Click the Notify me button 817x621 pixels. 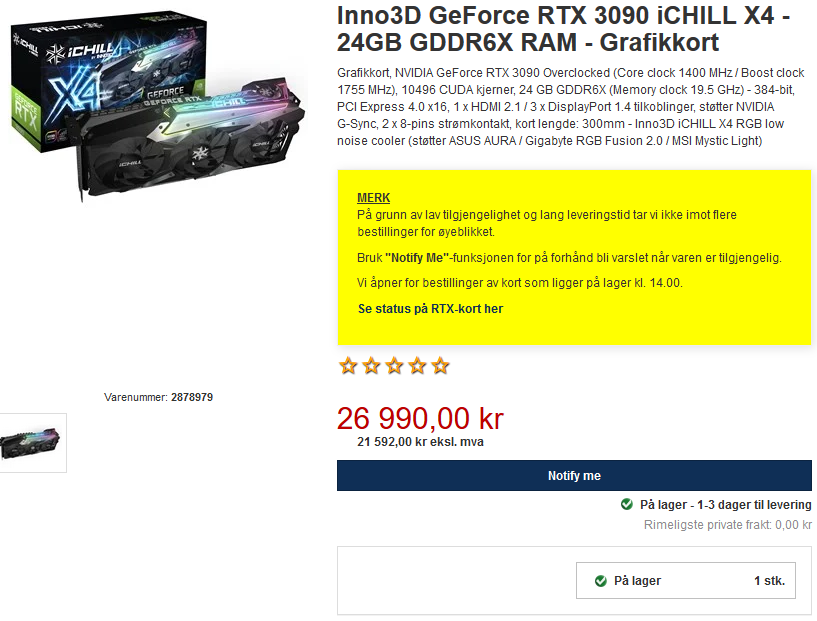point(574,476)
